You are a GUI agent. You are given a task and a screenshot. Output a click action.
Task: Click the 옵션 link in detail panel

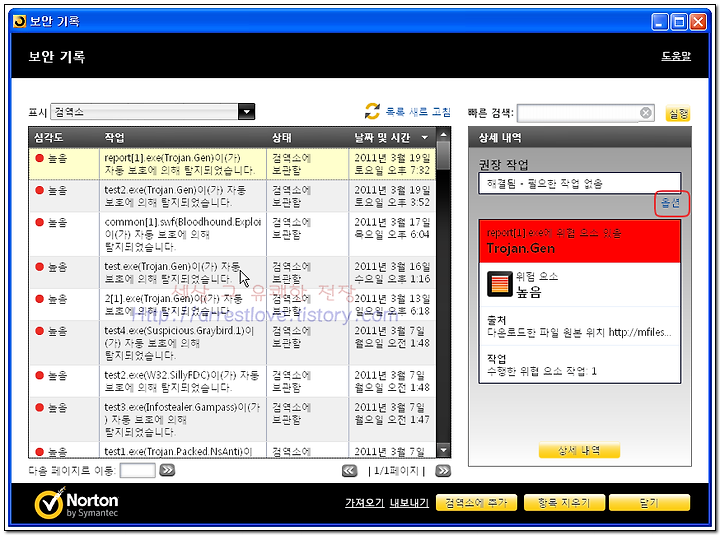click(671, 203)
